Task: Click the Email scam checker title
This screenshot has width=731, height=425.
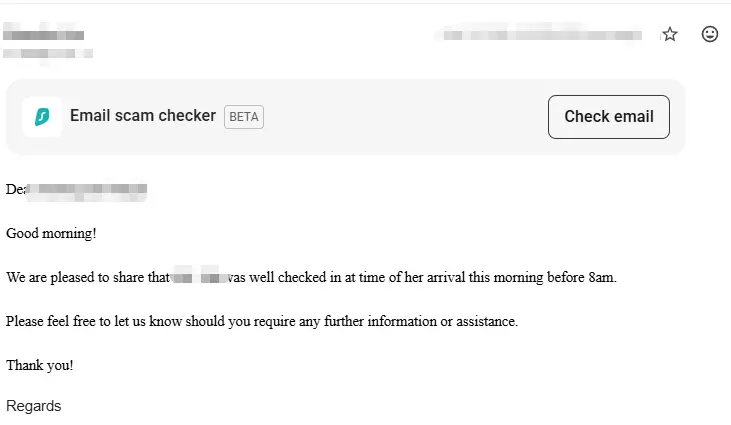Action: click(143, 116)
